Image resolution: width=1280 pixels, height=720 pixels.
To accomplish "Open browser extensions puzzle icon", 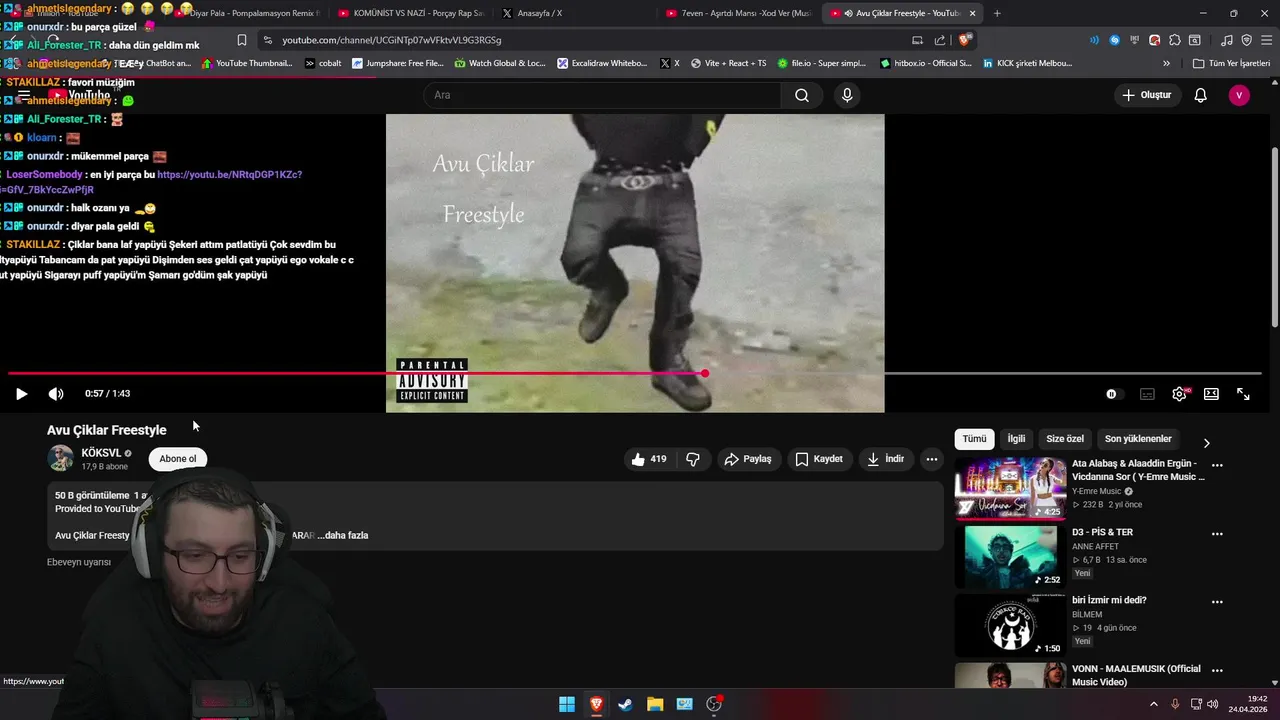I will click(1174, 40).
